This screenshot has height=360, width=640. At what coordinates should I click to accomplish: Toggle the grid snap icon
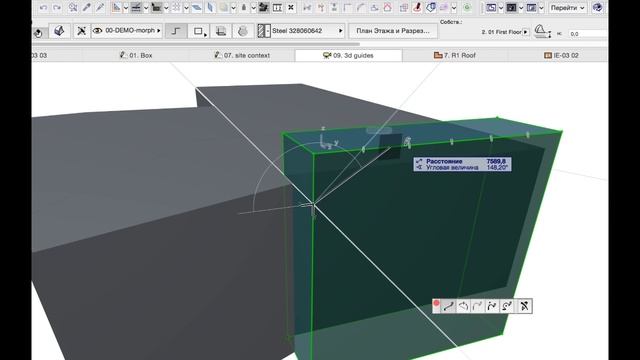coord(176,7)
